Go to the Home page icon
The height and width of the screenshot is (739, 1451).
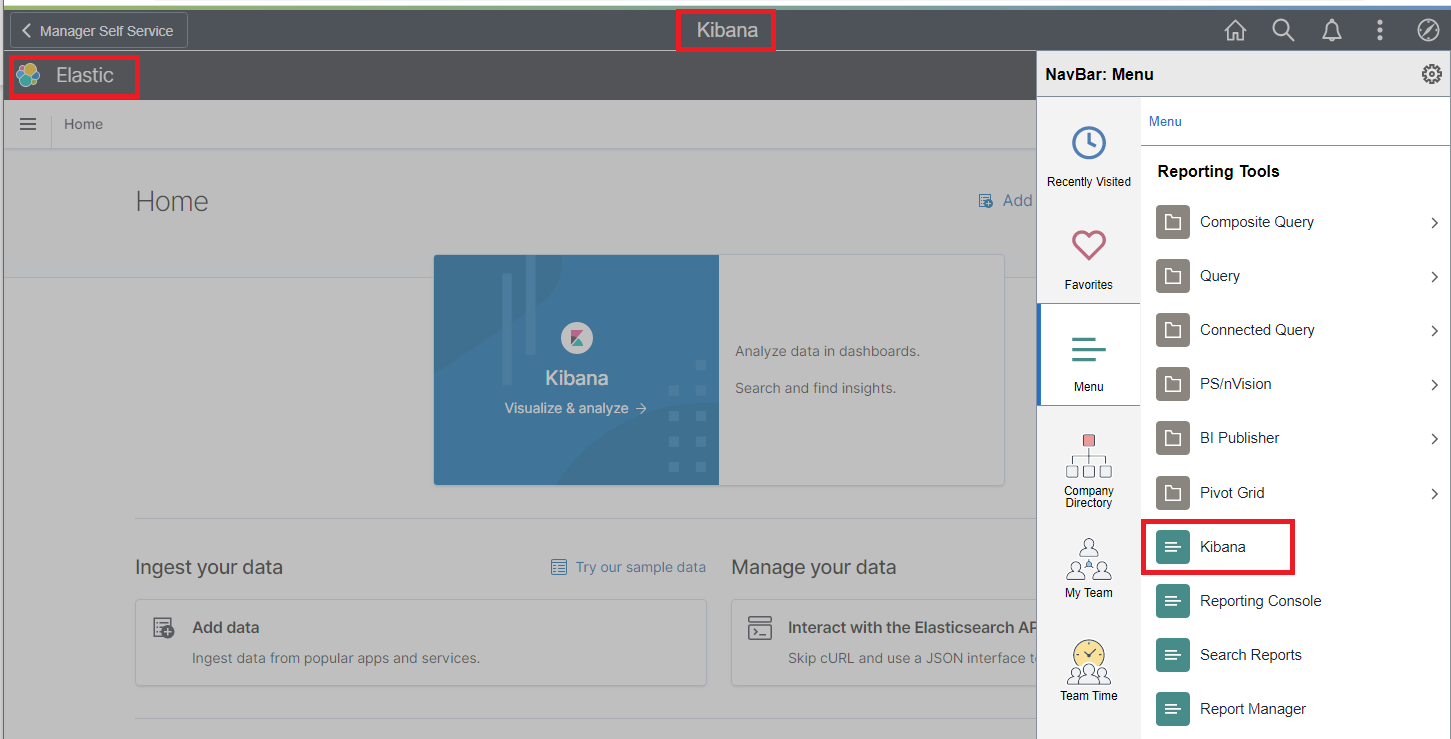[1235, 31]
